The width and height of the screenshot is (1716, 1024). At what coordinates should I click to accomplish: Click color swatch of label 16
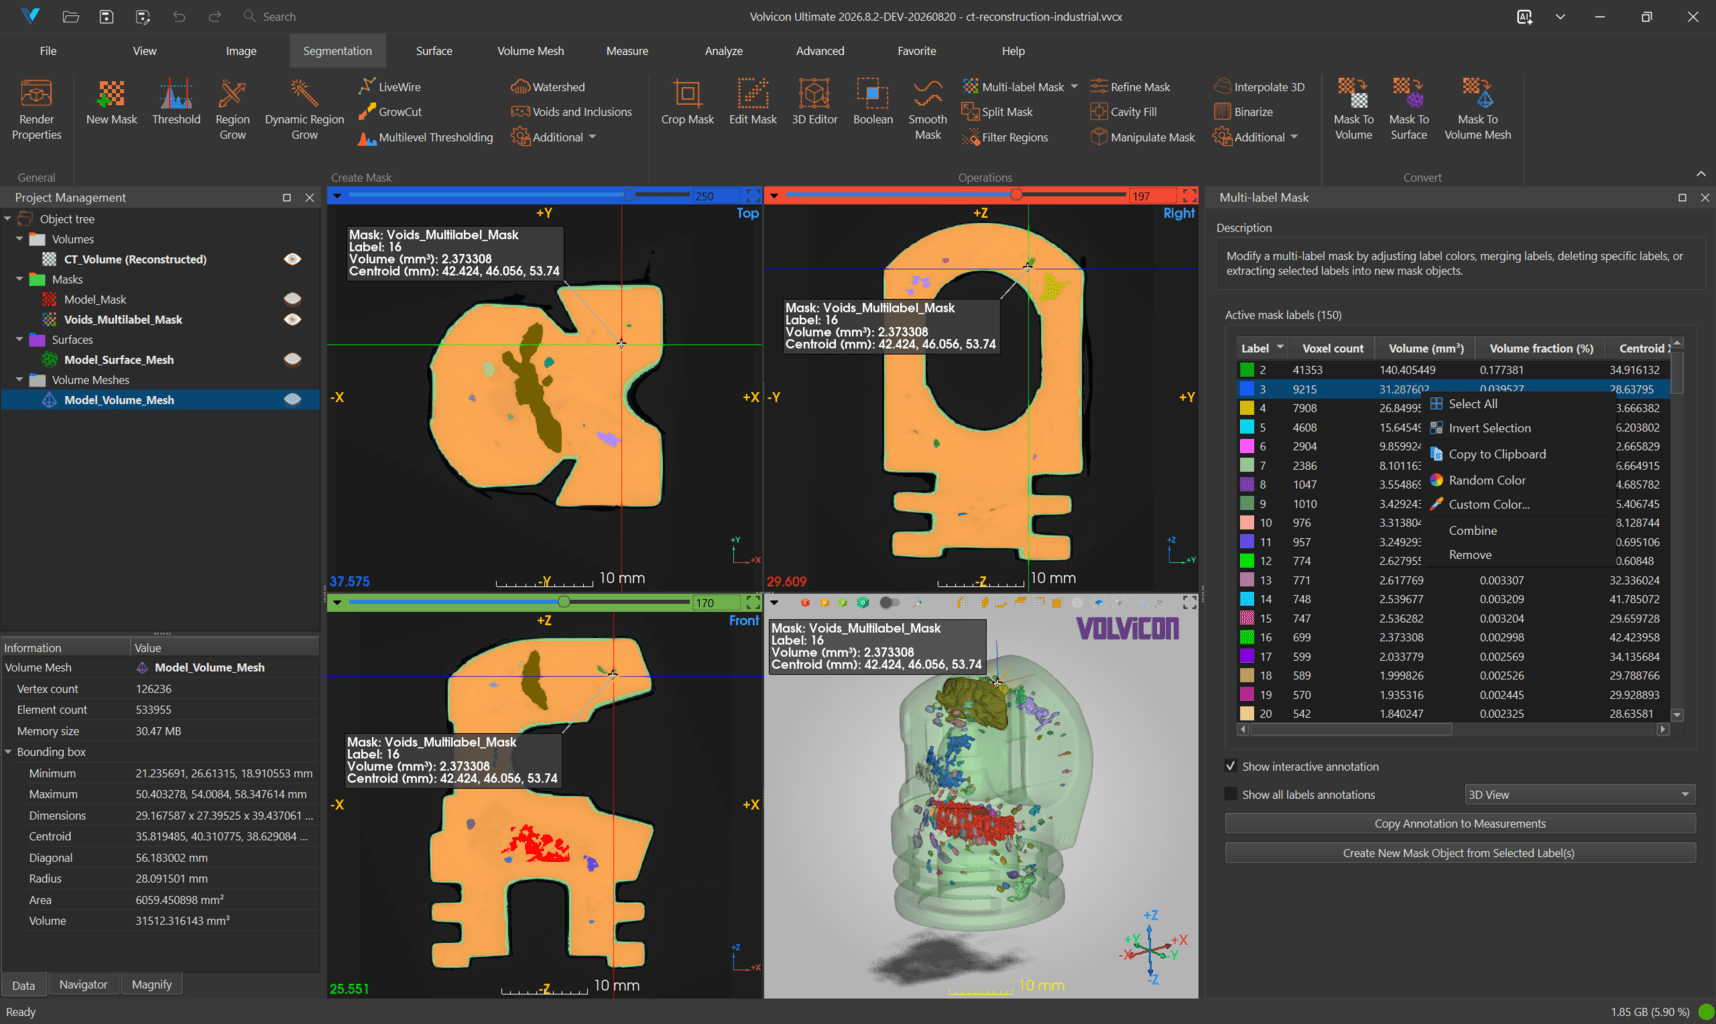[x=1247, y=637]
